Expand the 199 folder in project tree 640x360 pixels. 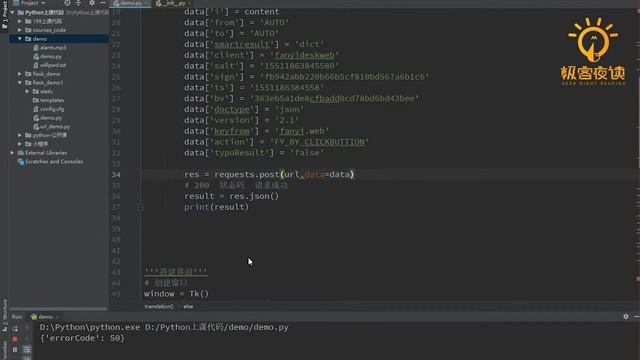pyautogui.click(x=20, y=21)
